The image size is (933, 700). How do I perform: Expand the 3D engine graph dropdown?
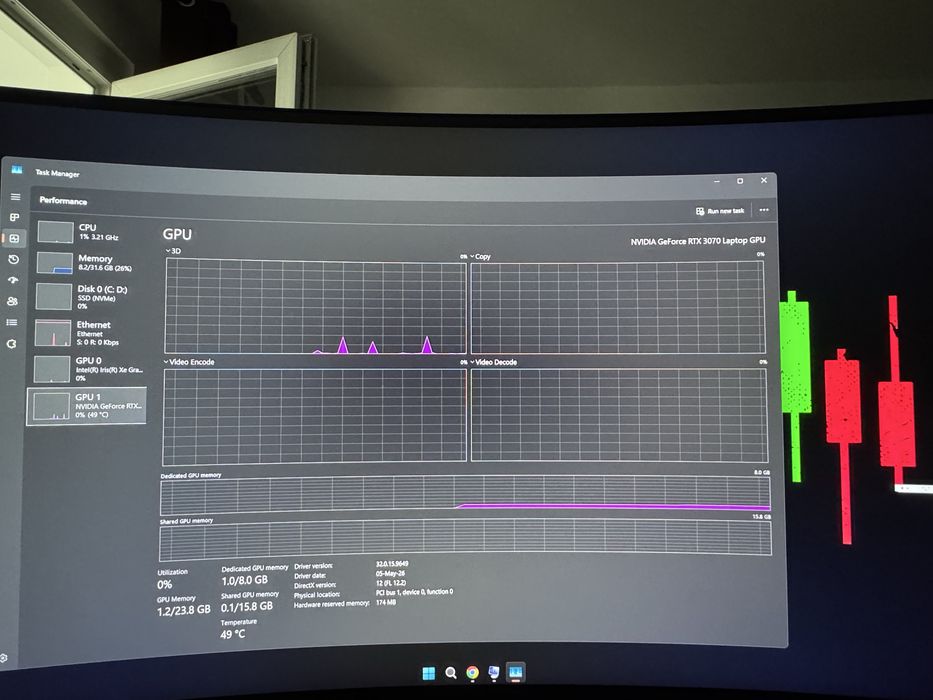(173, 251)
